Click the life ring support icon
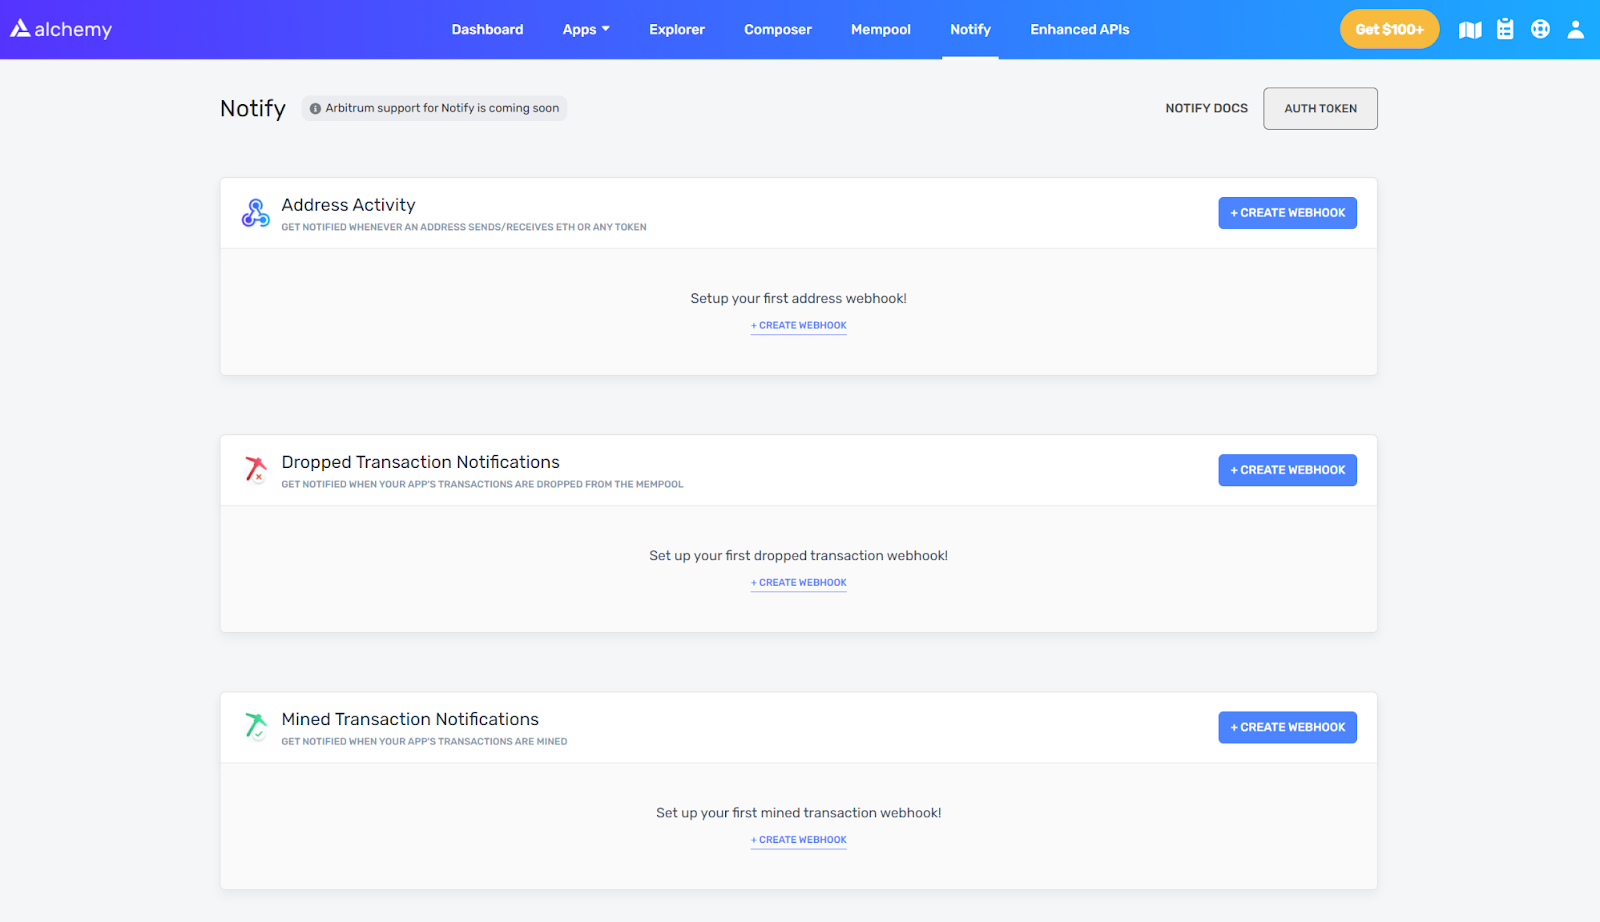This screenshot has height=922, width=1600. coord(1540,29)
